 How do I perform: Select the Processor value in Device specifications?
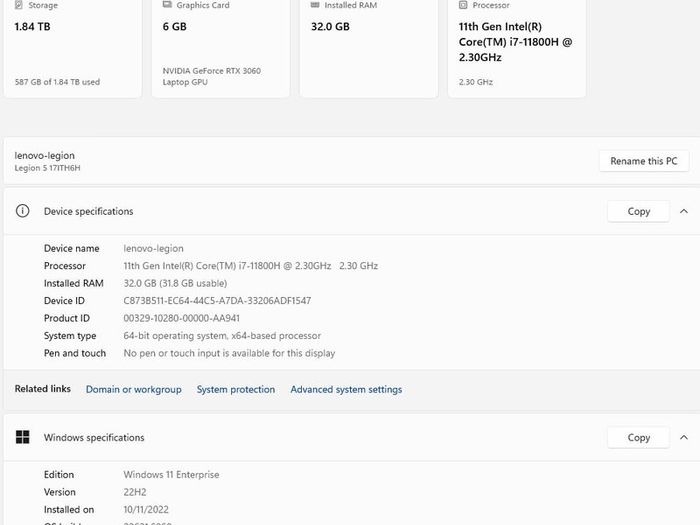coord(250,266)
